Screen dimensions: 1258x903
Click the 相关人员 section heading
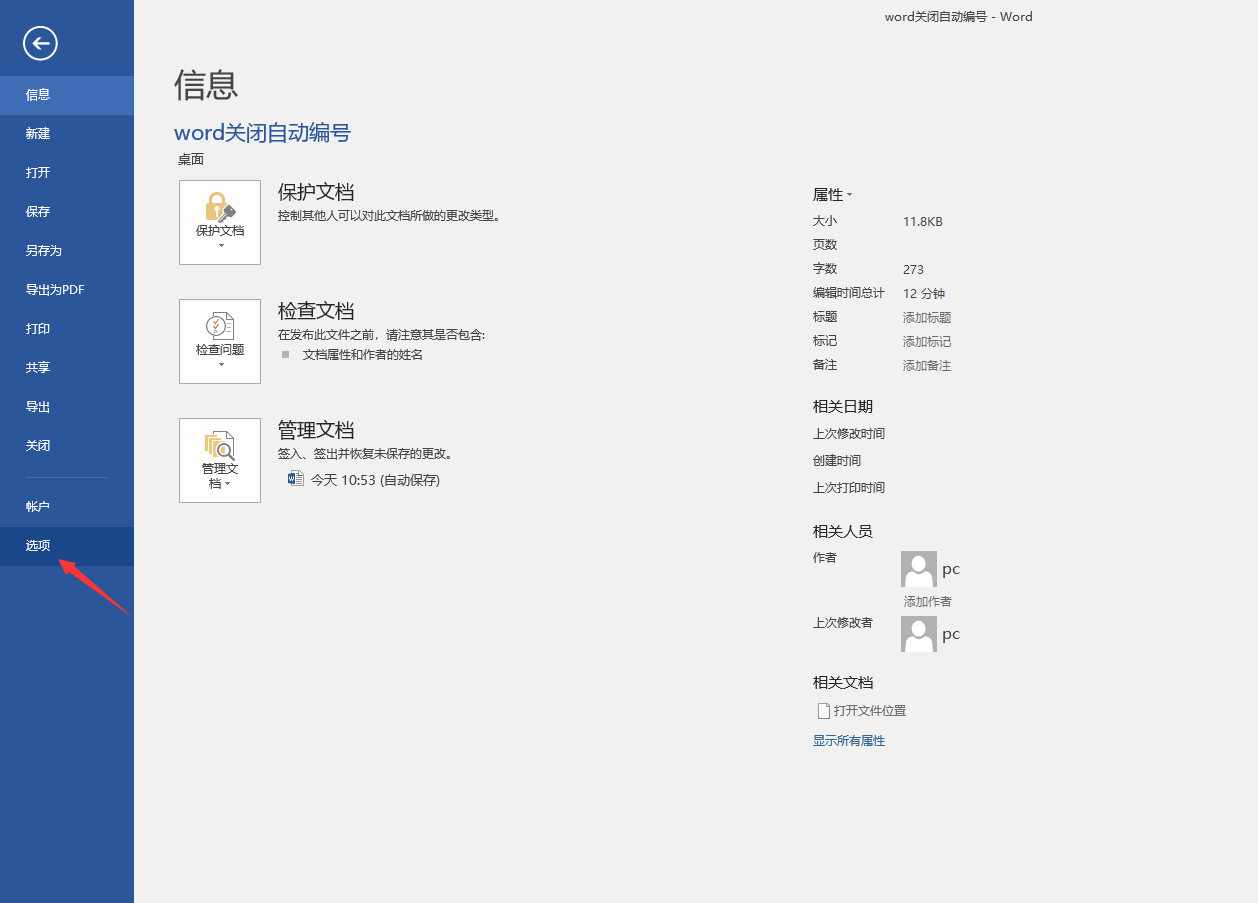pos(843,532)
